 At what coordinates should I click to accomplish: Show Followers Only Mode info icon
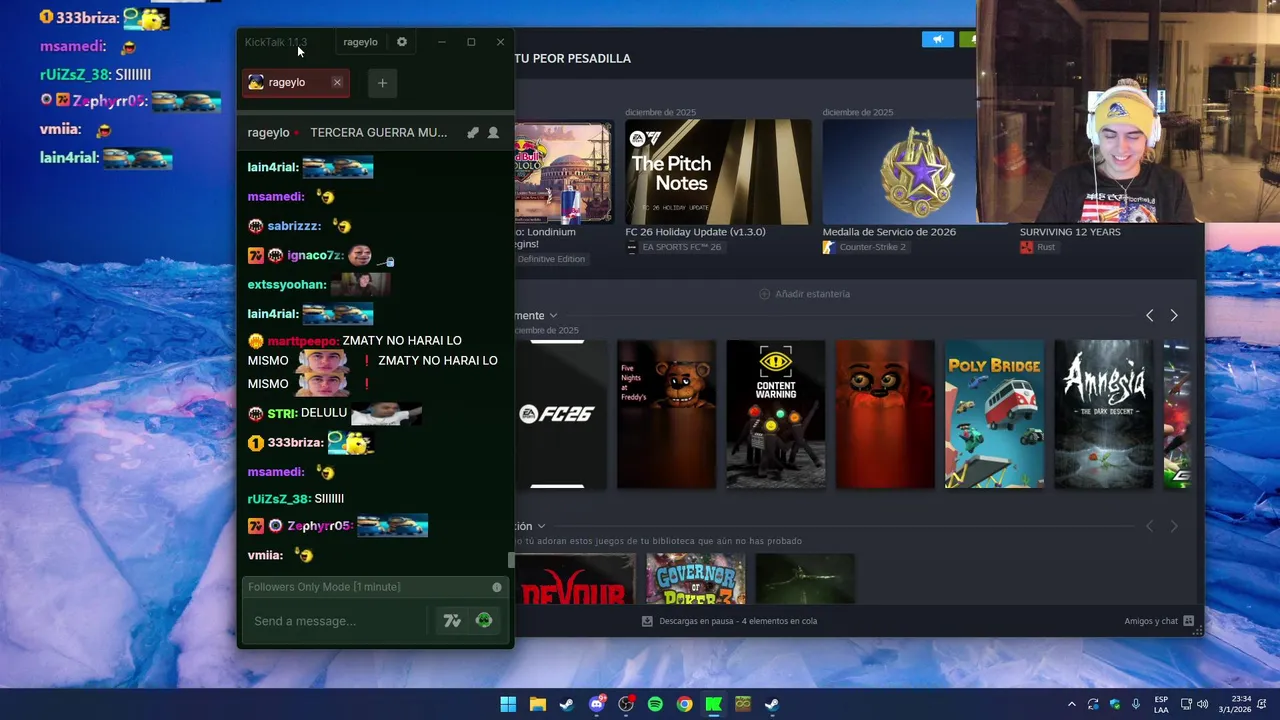(497, 587)
